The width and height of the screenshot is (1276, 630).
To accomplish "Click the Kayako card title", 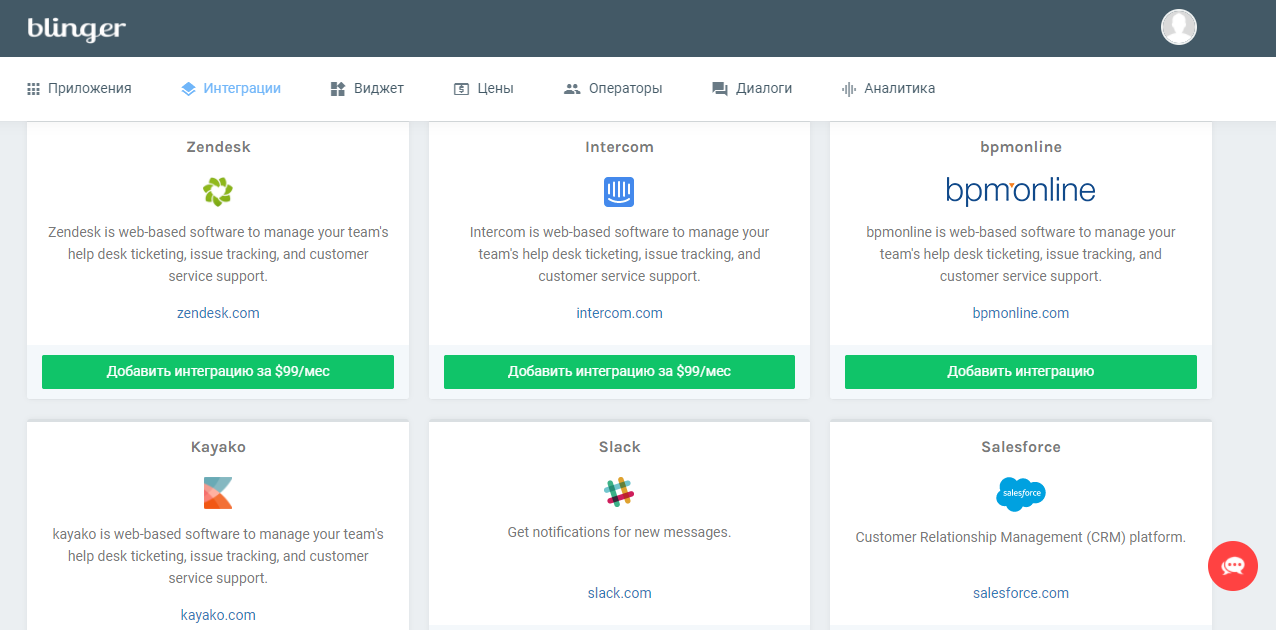I will (218, 447).
